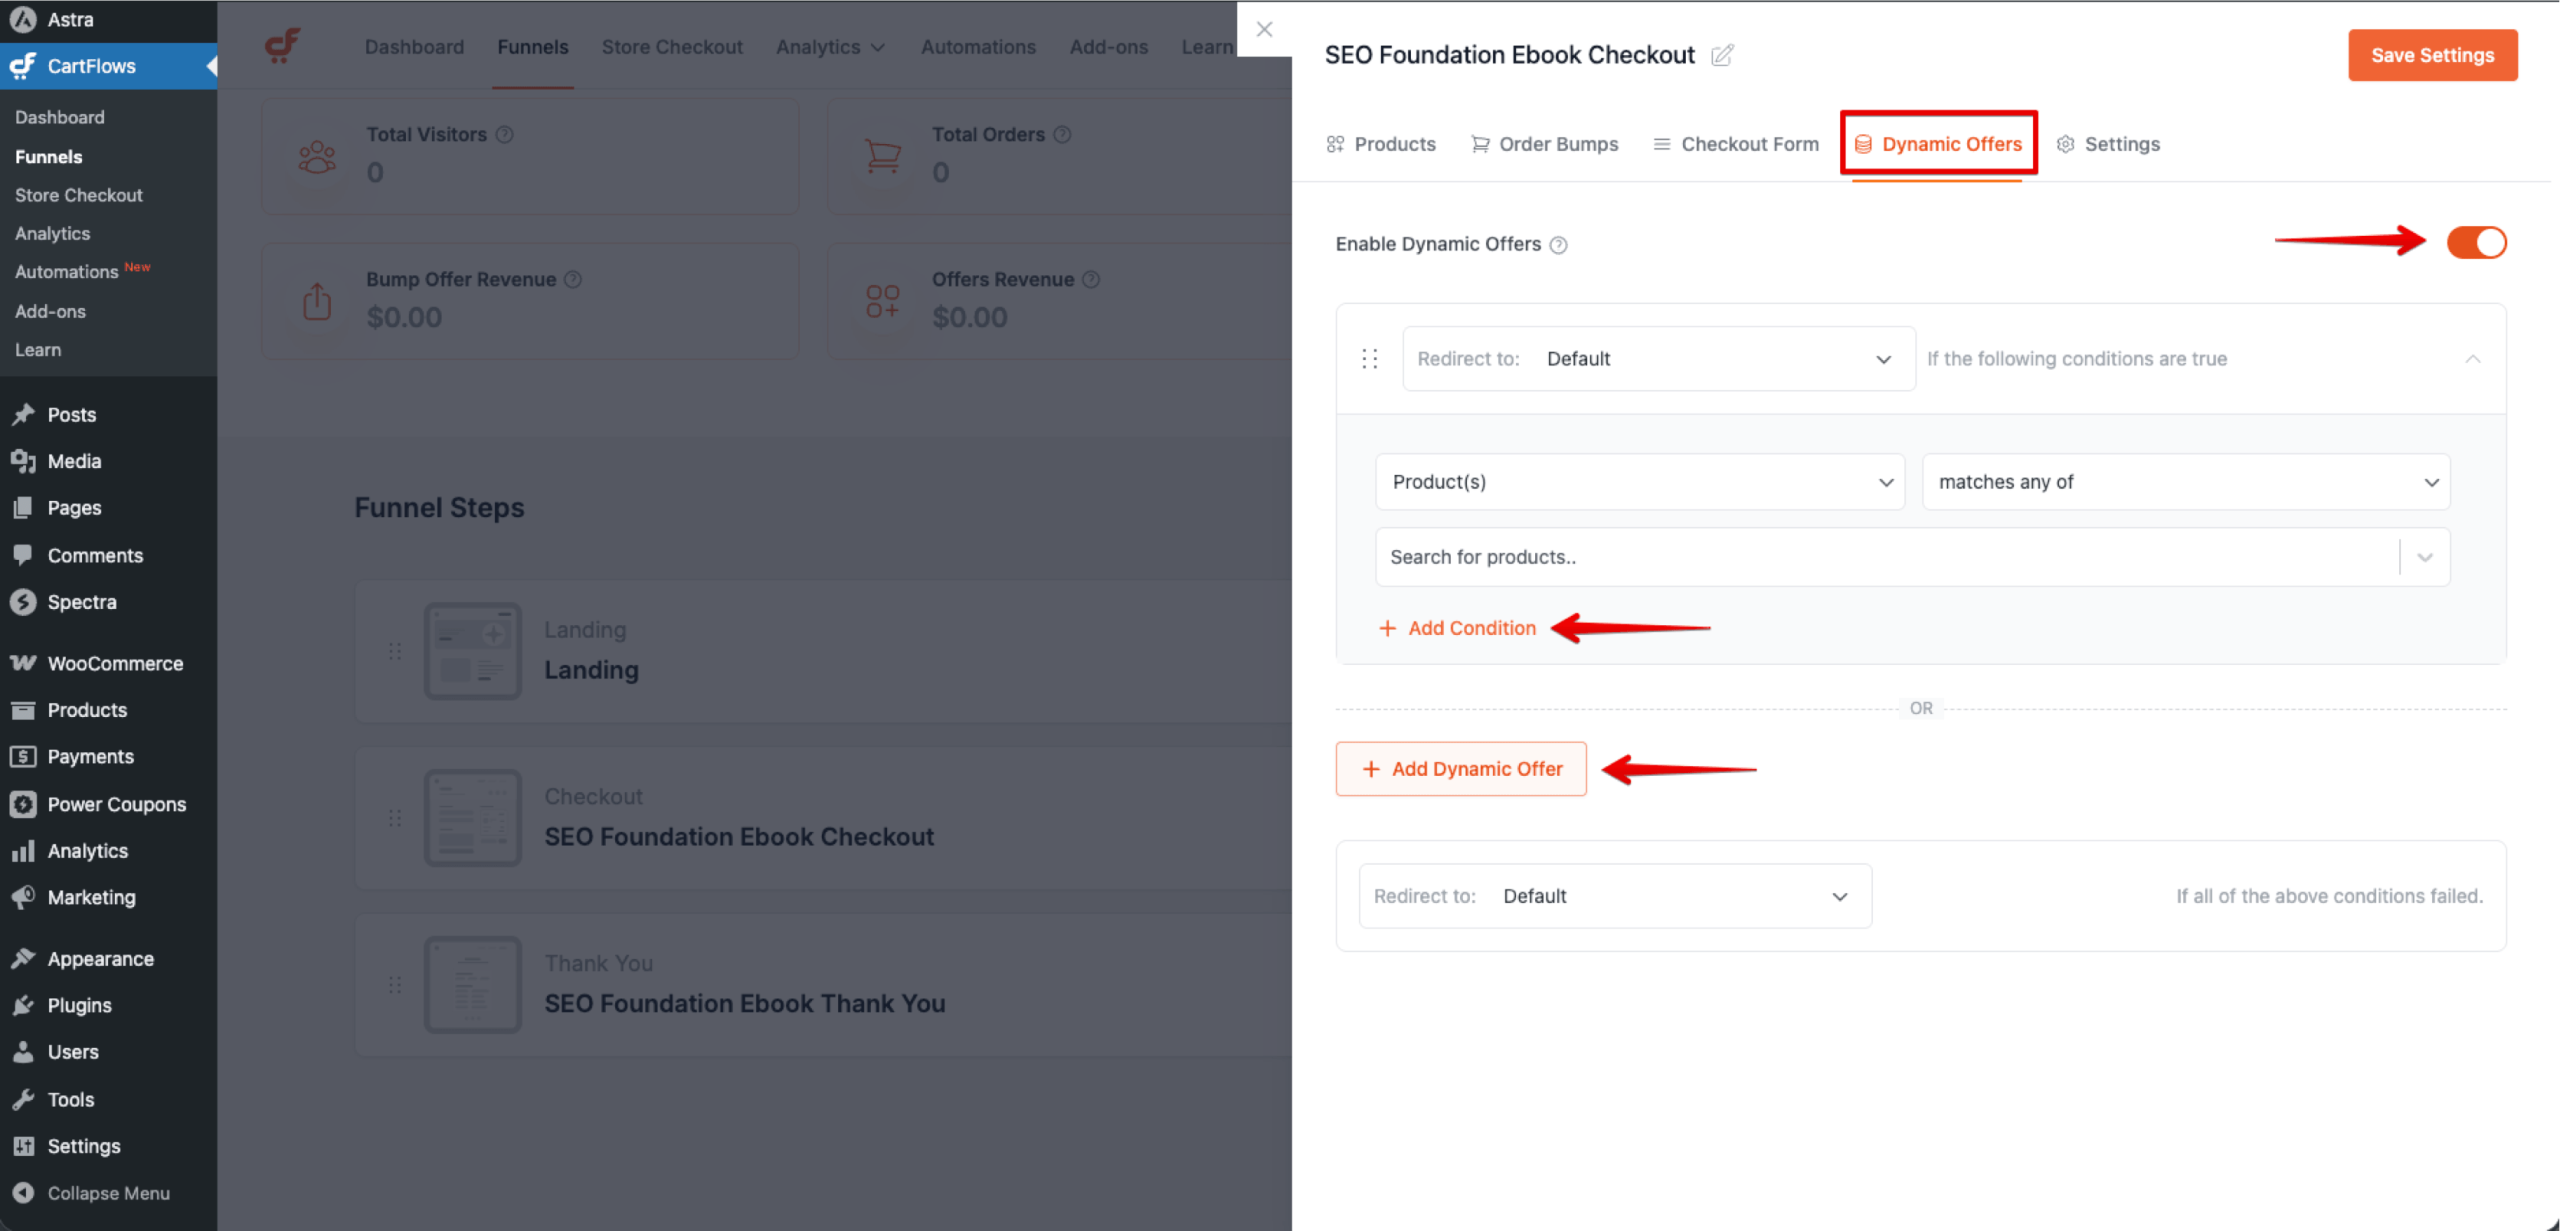The image size is (2560, 1231).
Task: Collapse the condition block with the chevron
Action: (x=2473, y=359)
